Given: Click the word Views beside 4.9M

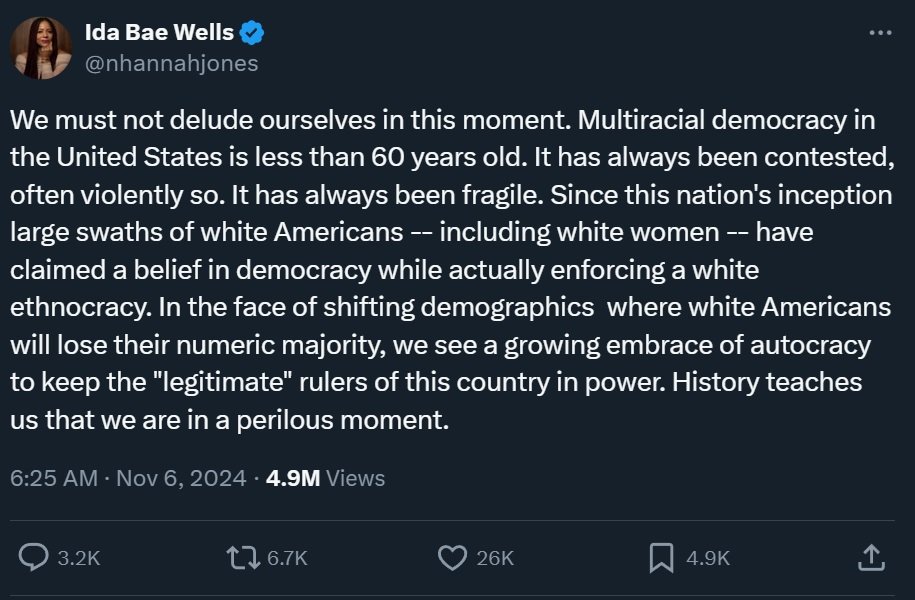Looking at the screenshot, I should (x=356, y=478).
